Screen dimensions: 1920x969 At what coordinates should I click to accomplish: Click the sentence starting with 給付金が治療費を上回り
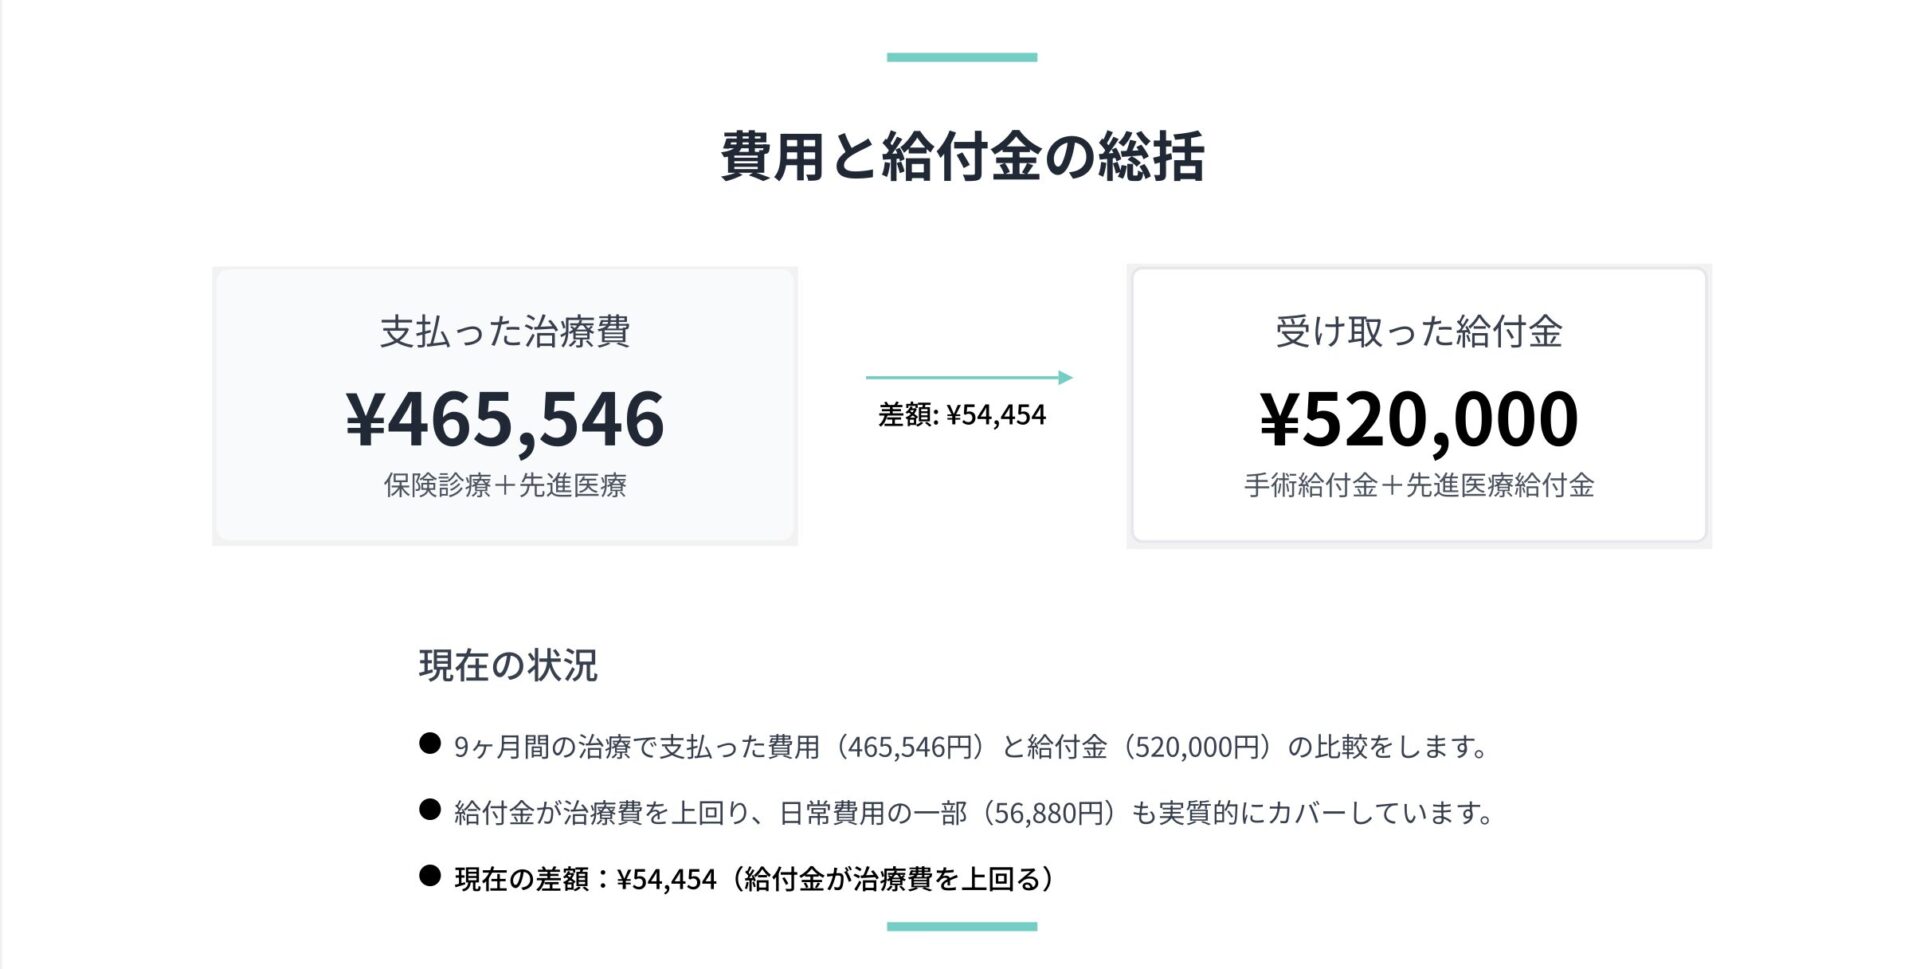tap(972, 813)
